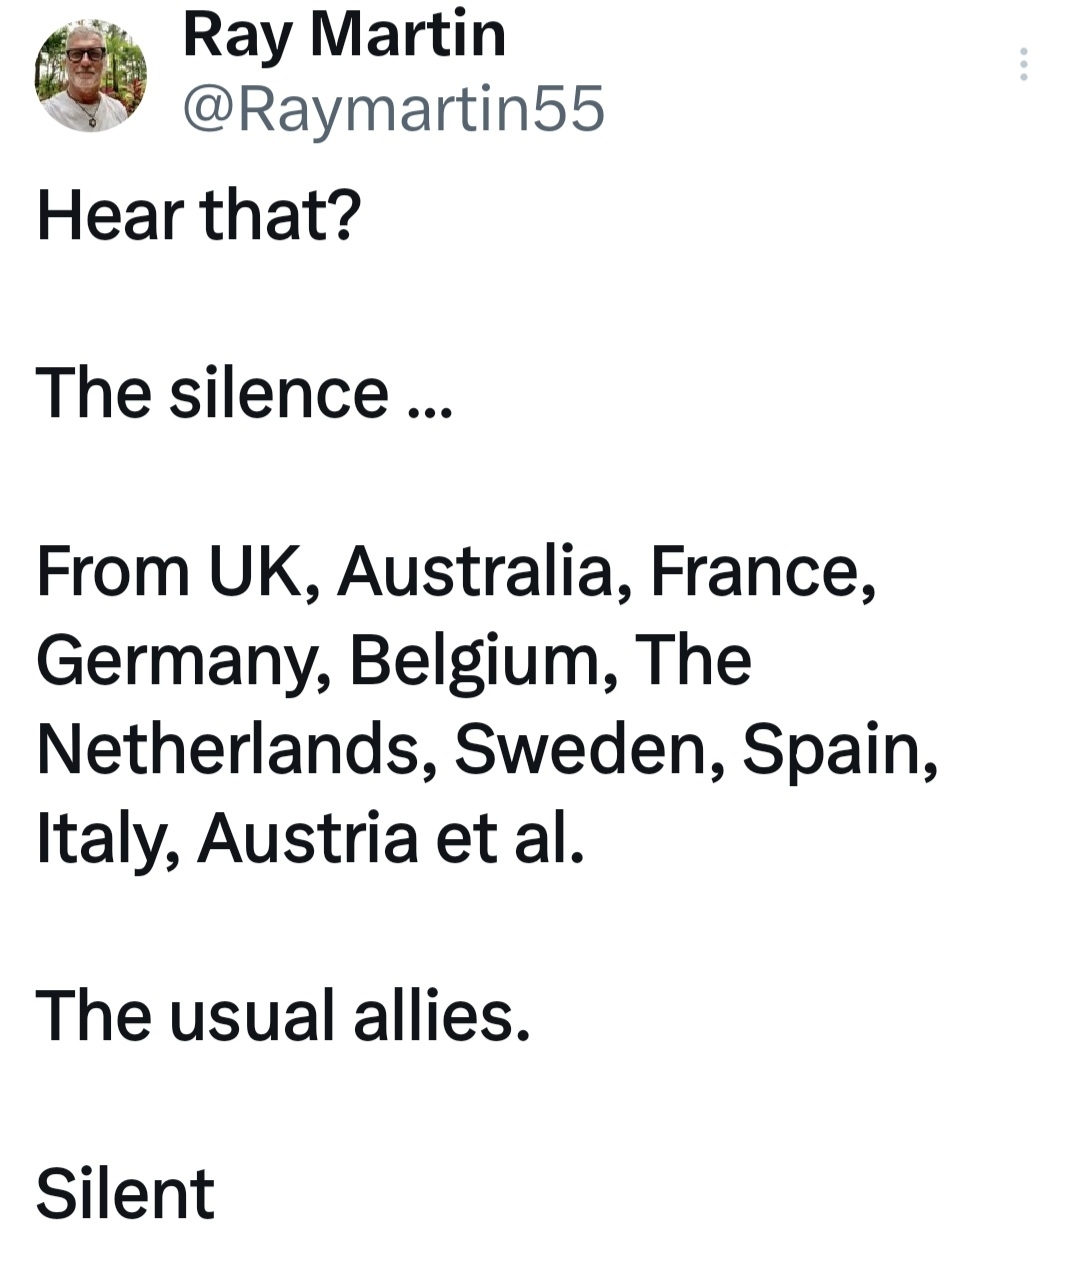The image size is (1080, 1266).
Task: Tap the @Raymartin55 handle
Action: (x=393, y=108)
